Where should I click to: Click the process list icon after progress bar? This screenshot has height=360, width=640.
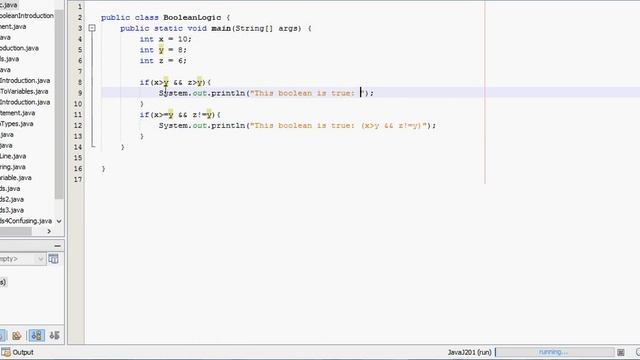[621, 352]
